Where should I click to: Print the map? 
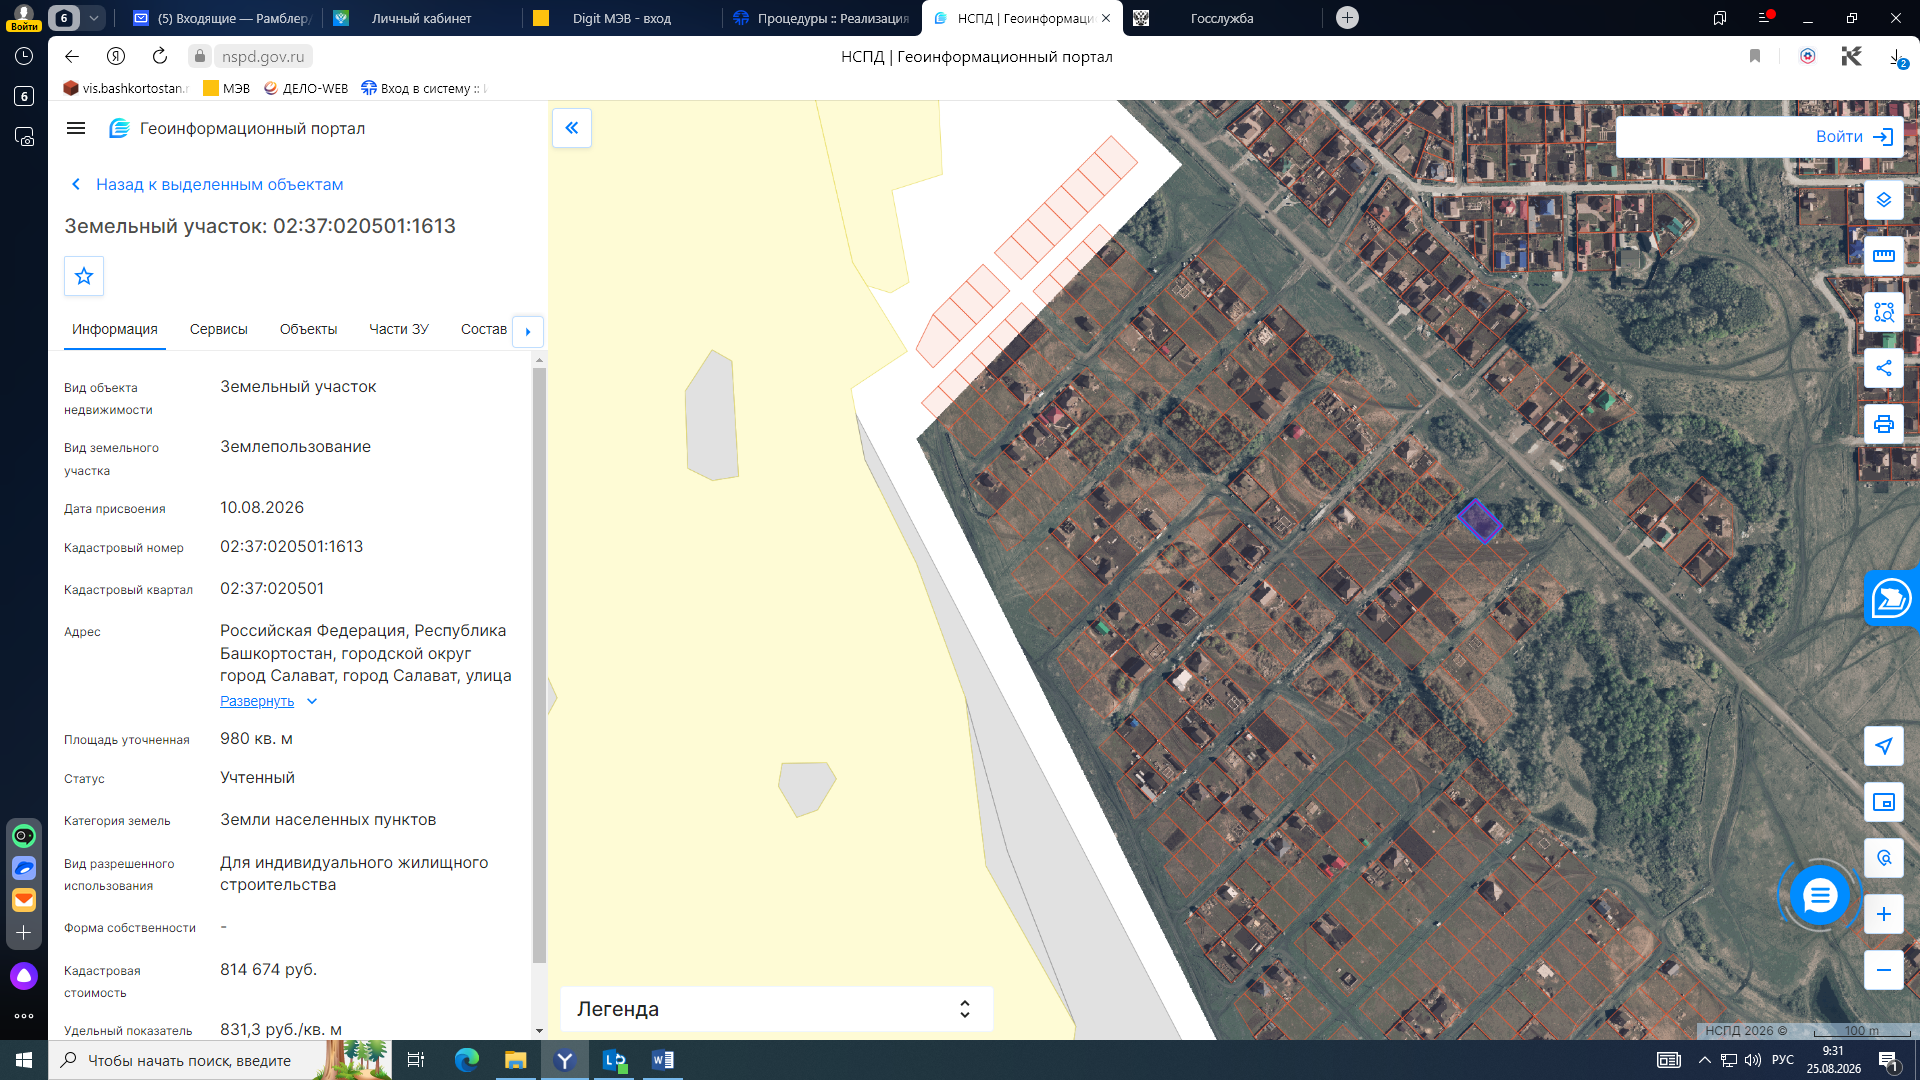[1884, 424]
